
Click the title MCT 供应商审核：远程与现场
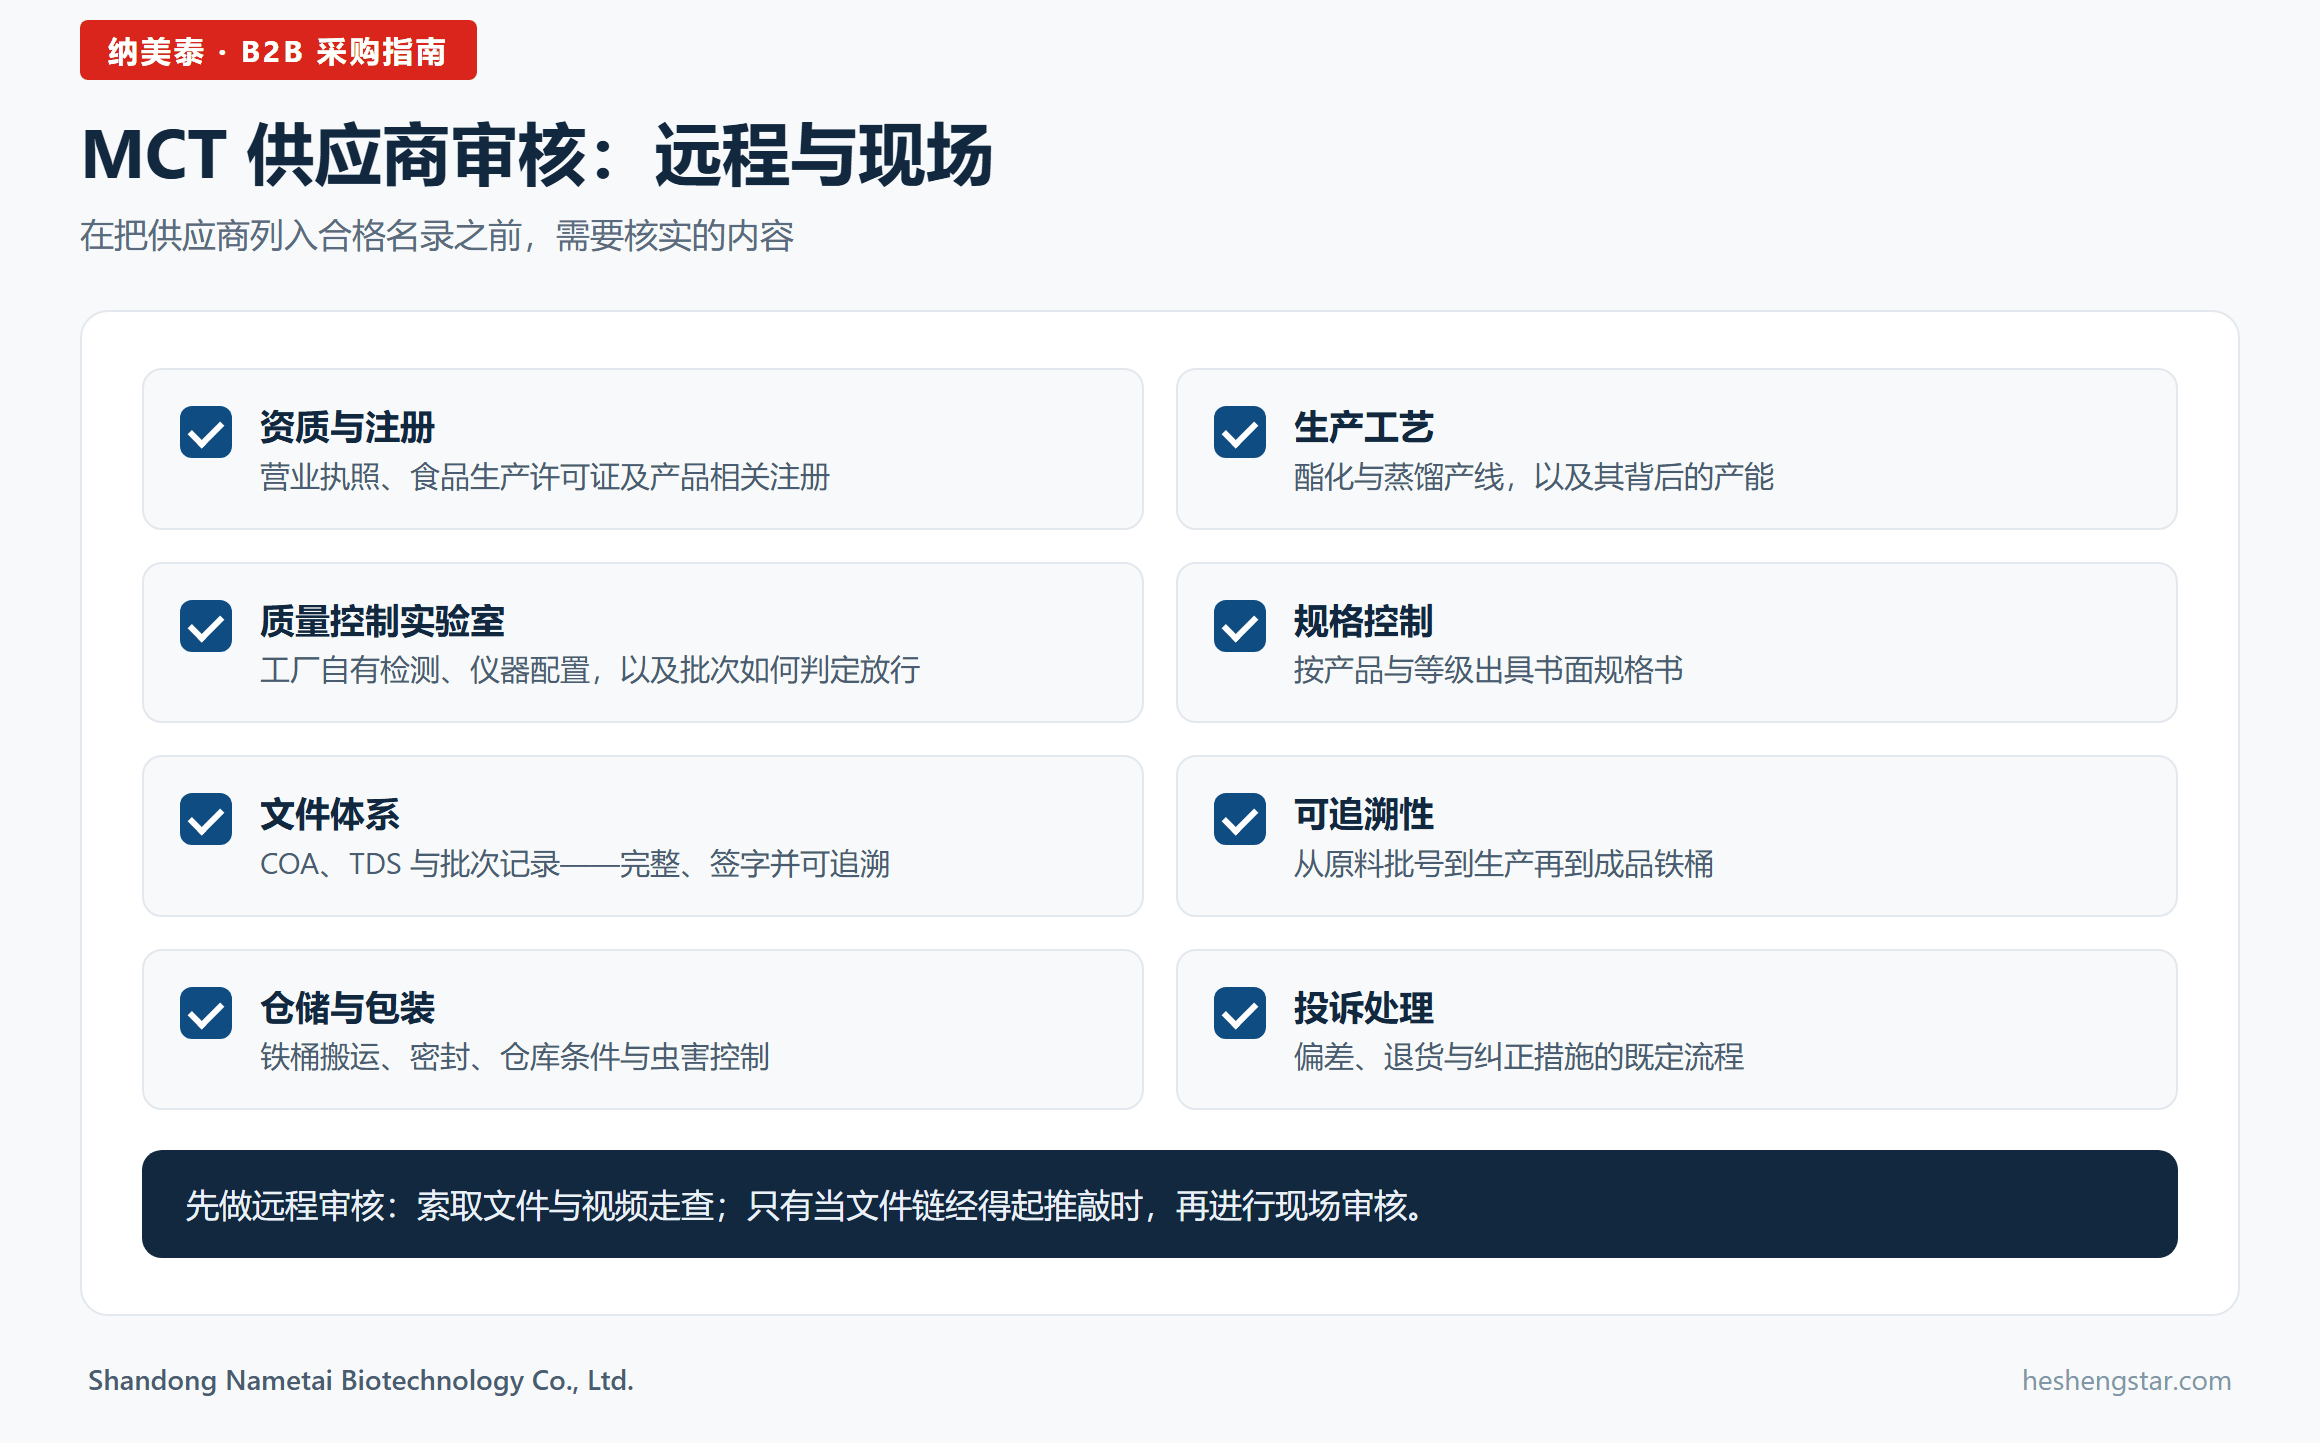click(x=537, y=155)
